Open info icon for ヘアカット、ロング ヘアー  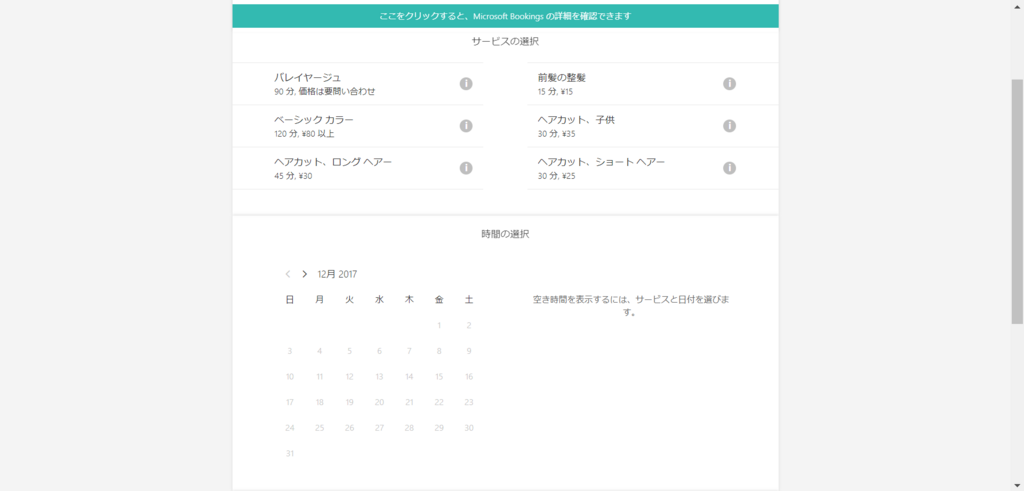(x=466, y=168)
